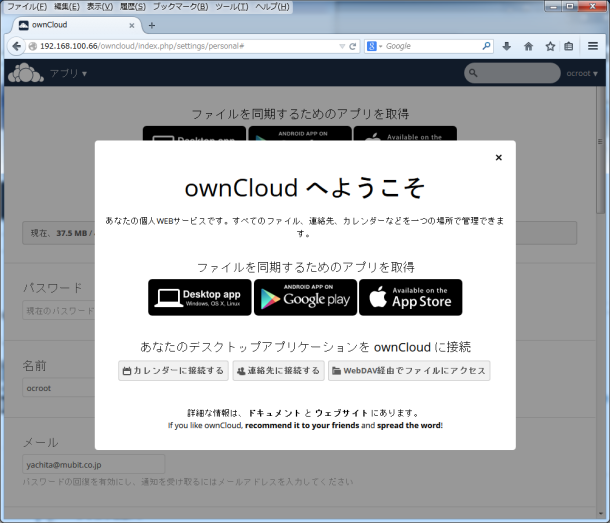The image size is (610, 523).
Task: Focus the ownCloud search field
Action: [512, 73]
